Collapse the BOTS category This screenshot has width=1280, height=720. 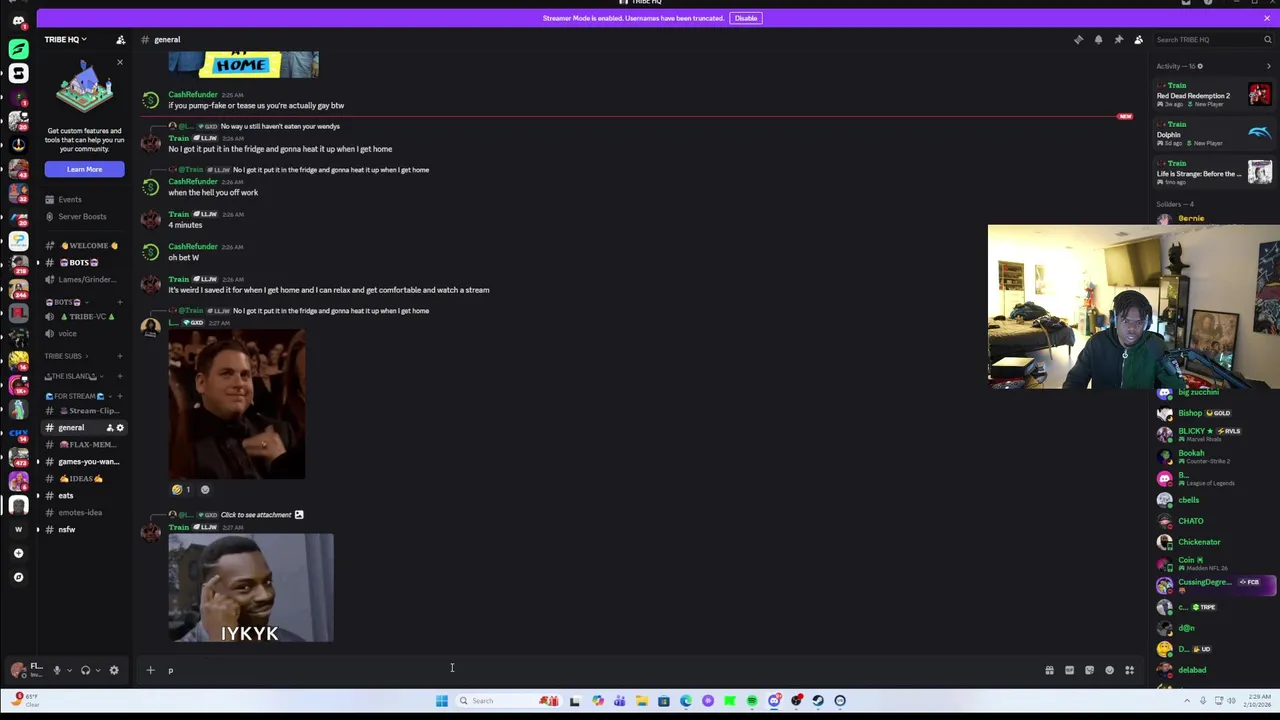click(65, 302)
